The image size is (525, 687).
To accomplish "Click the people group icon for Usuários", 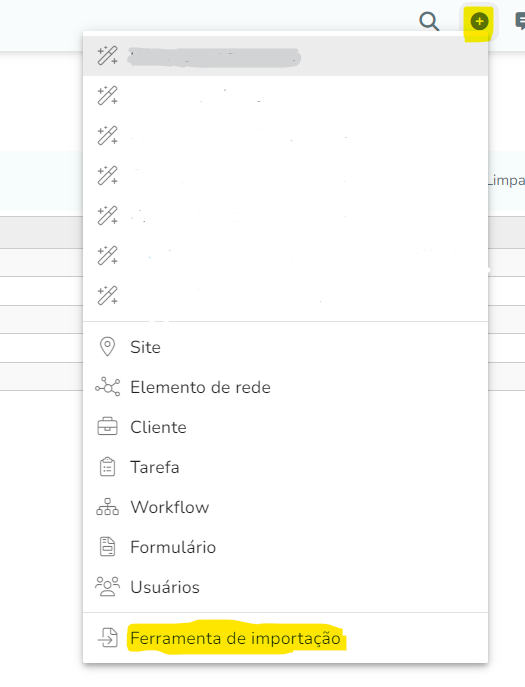I will point(107,586).
